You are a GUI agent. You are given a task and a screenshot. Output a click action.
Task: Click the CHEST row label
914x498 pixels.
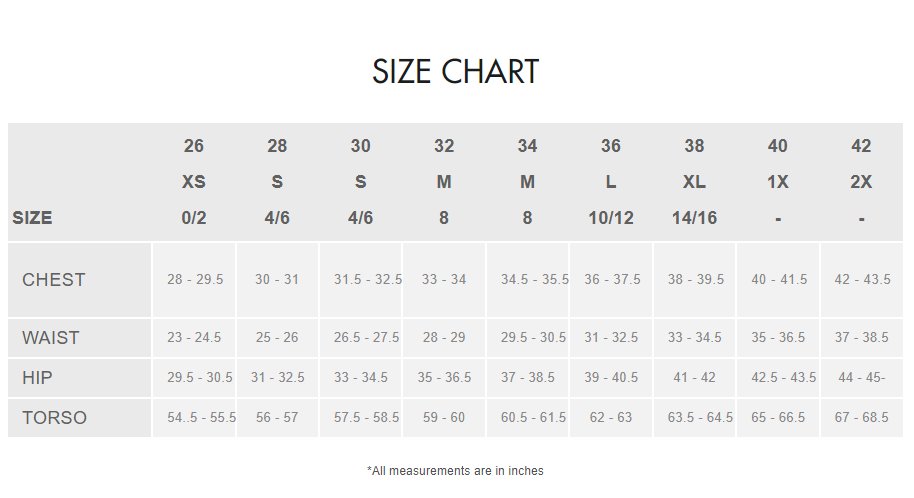click(x=54, y=280)
